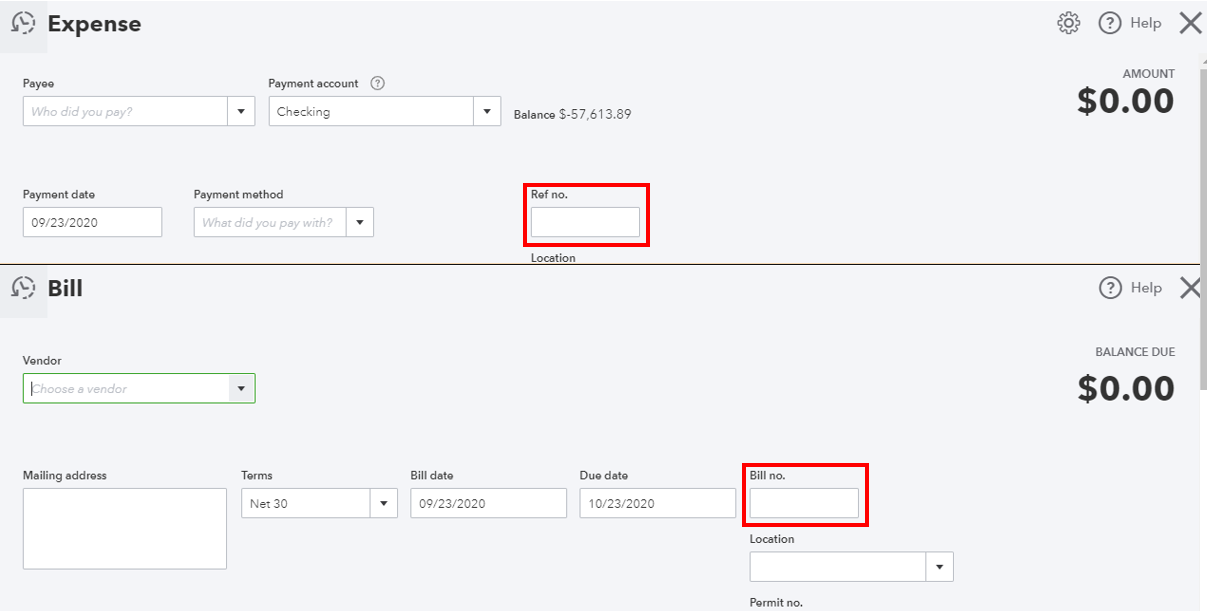Open the Payment account dropdown
1207x611 pixels.
pyautogui.click(x=487, y=111)
